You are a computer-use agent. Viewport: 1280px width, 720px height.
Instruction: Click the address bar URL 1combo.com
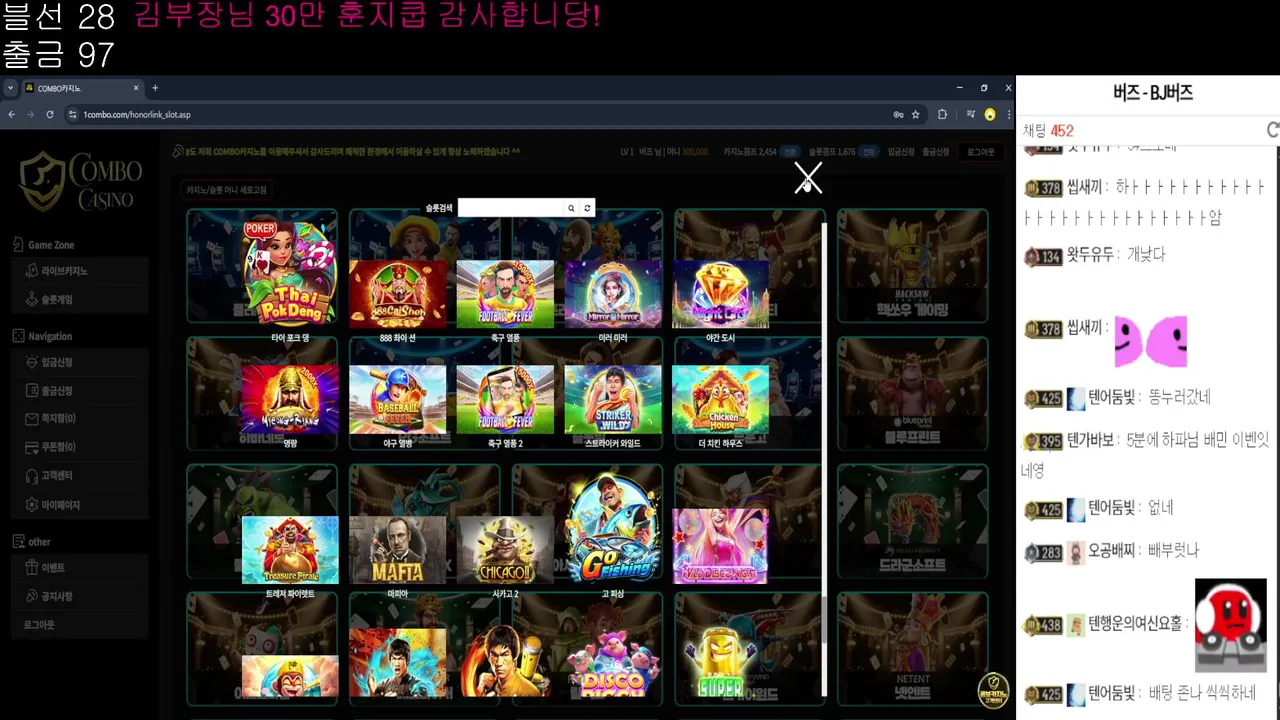point(137,115)
